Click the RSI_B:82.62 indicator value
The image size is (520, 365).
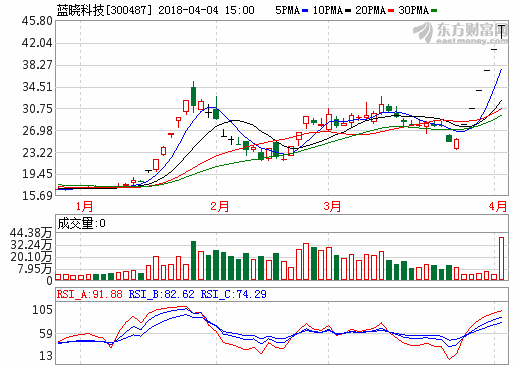[x=161, y=294]
